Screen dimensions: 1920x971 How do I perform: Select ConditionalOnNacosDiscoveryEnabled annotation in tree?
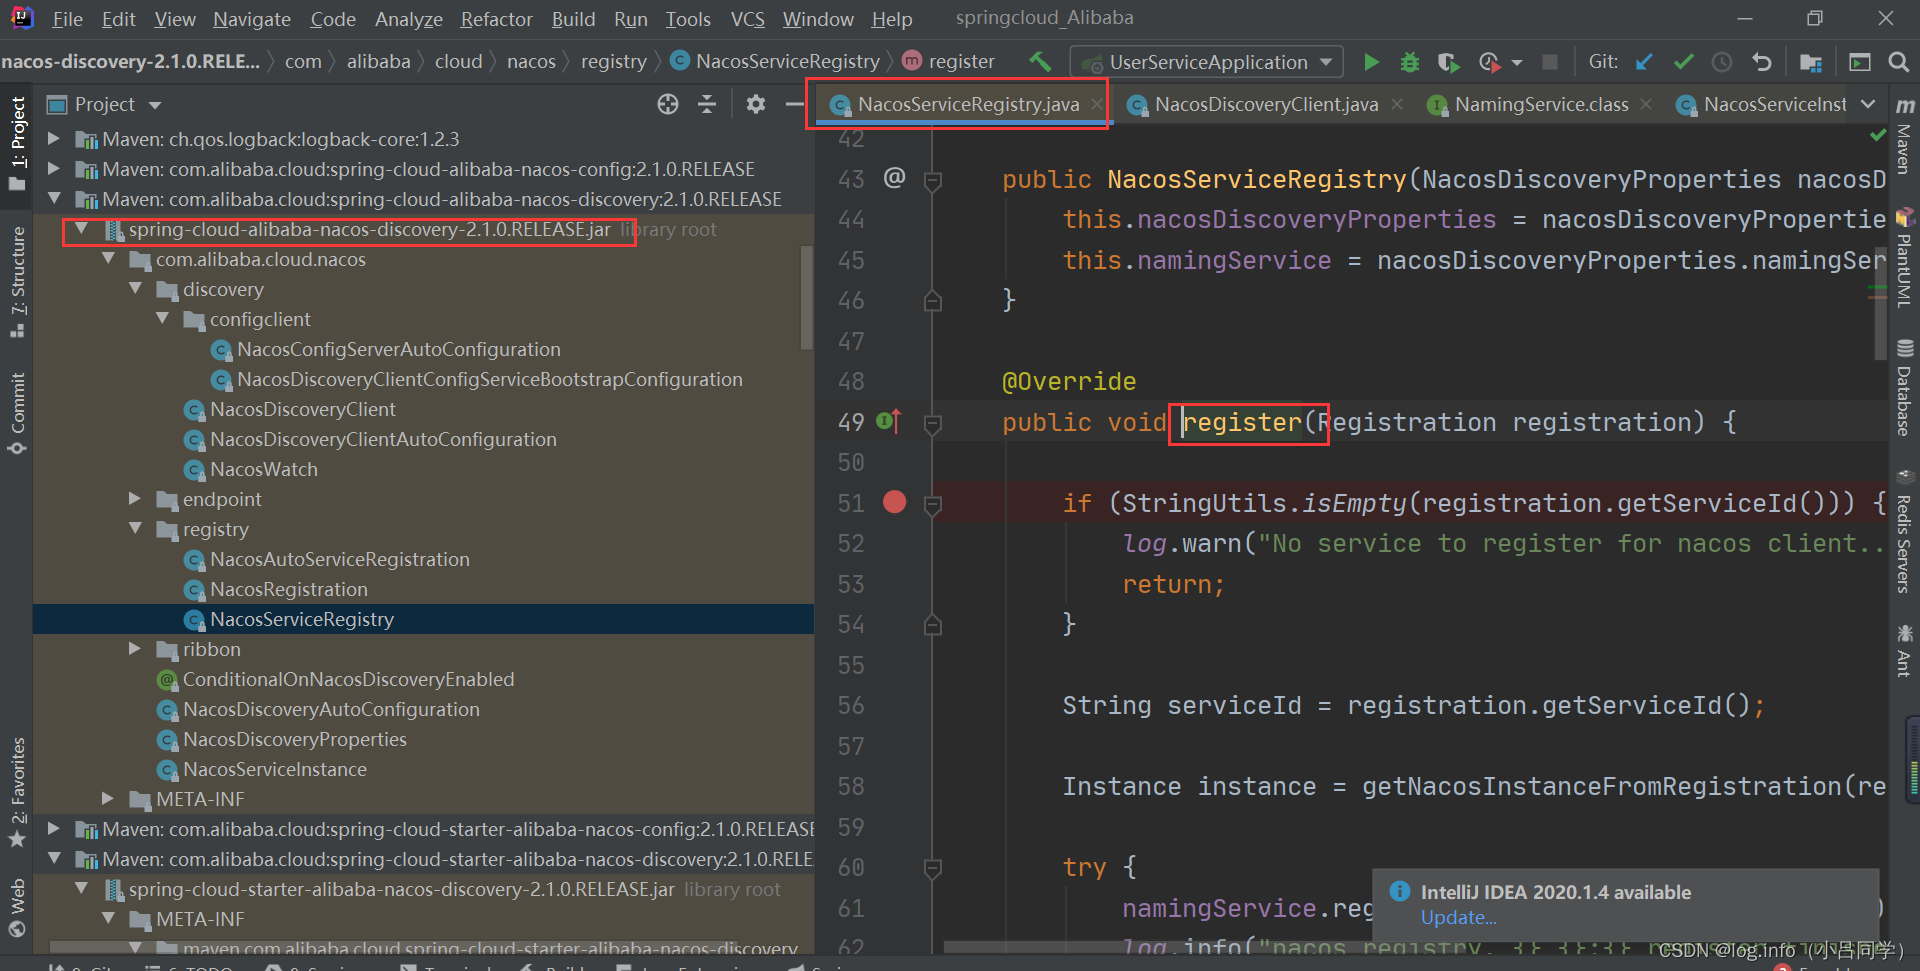pyautogui.click(x=348, y=679)
